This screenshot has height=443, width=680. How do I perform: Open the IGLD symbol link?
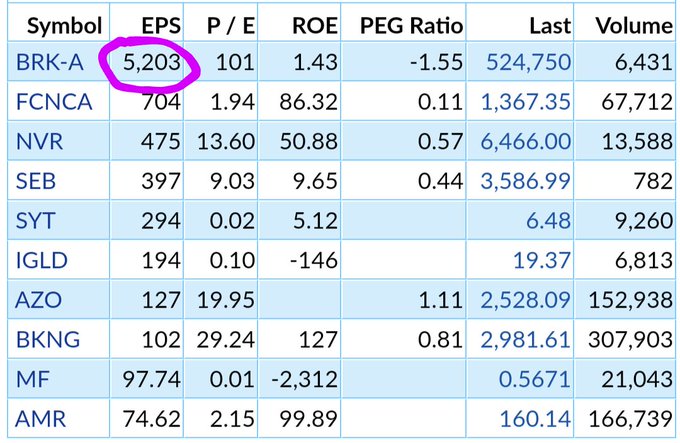click(x=41, y=260)
